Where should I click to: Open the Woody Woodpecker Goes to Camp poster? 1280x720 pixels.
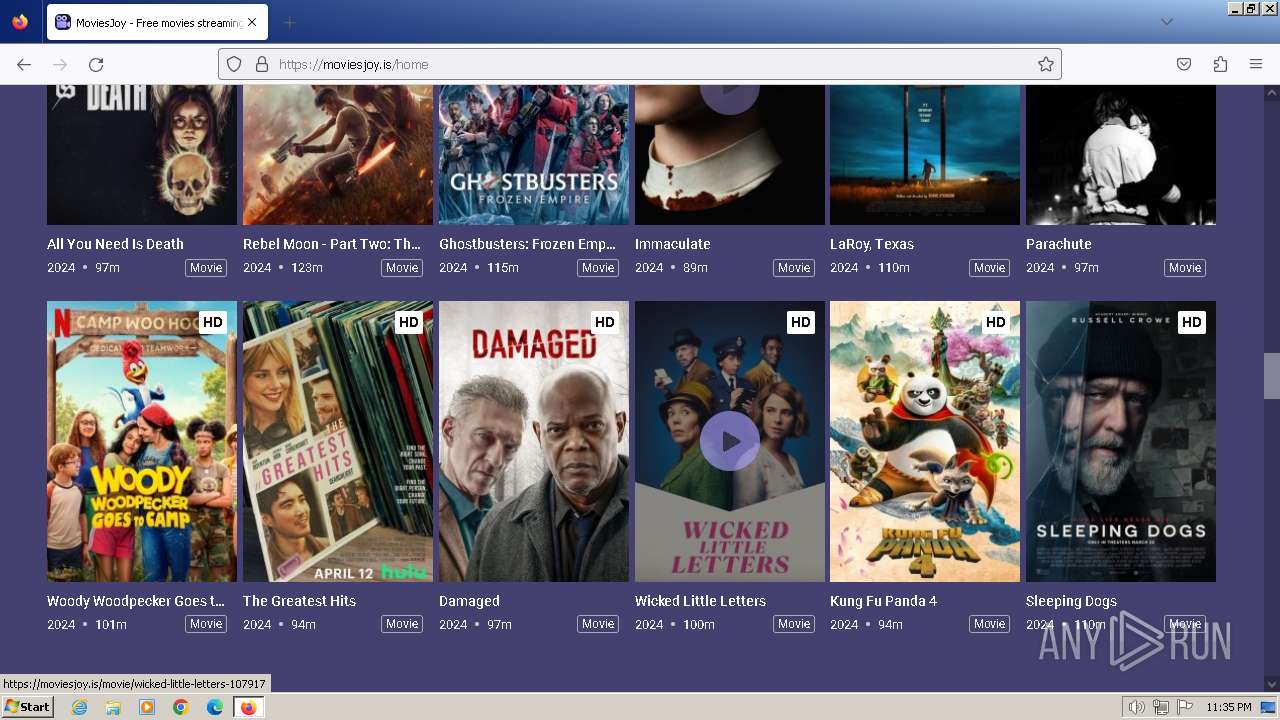142,441
